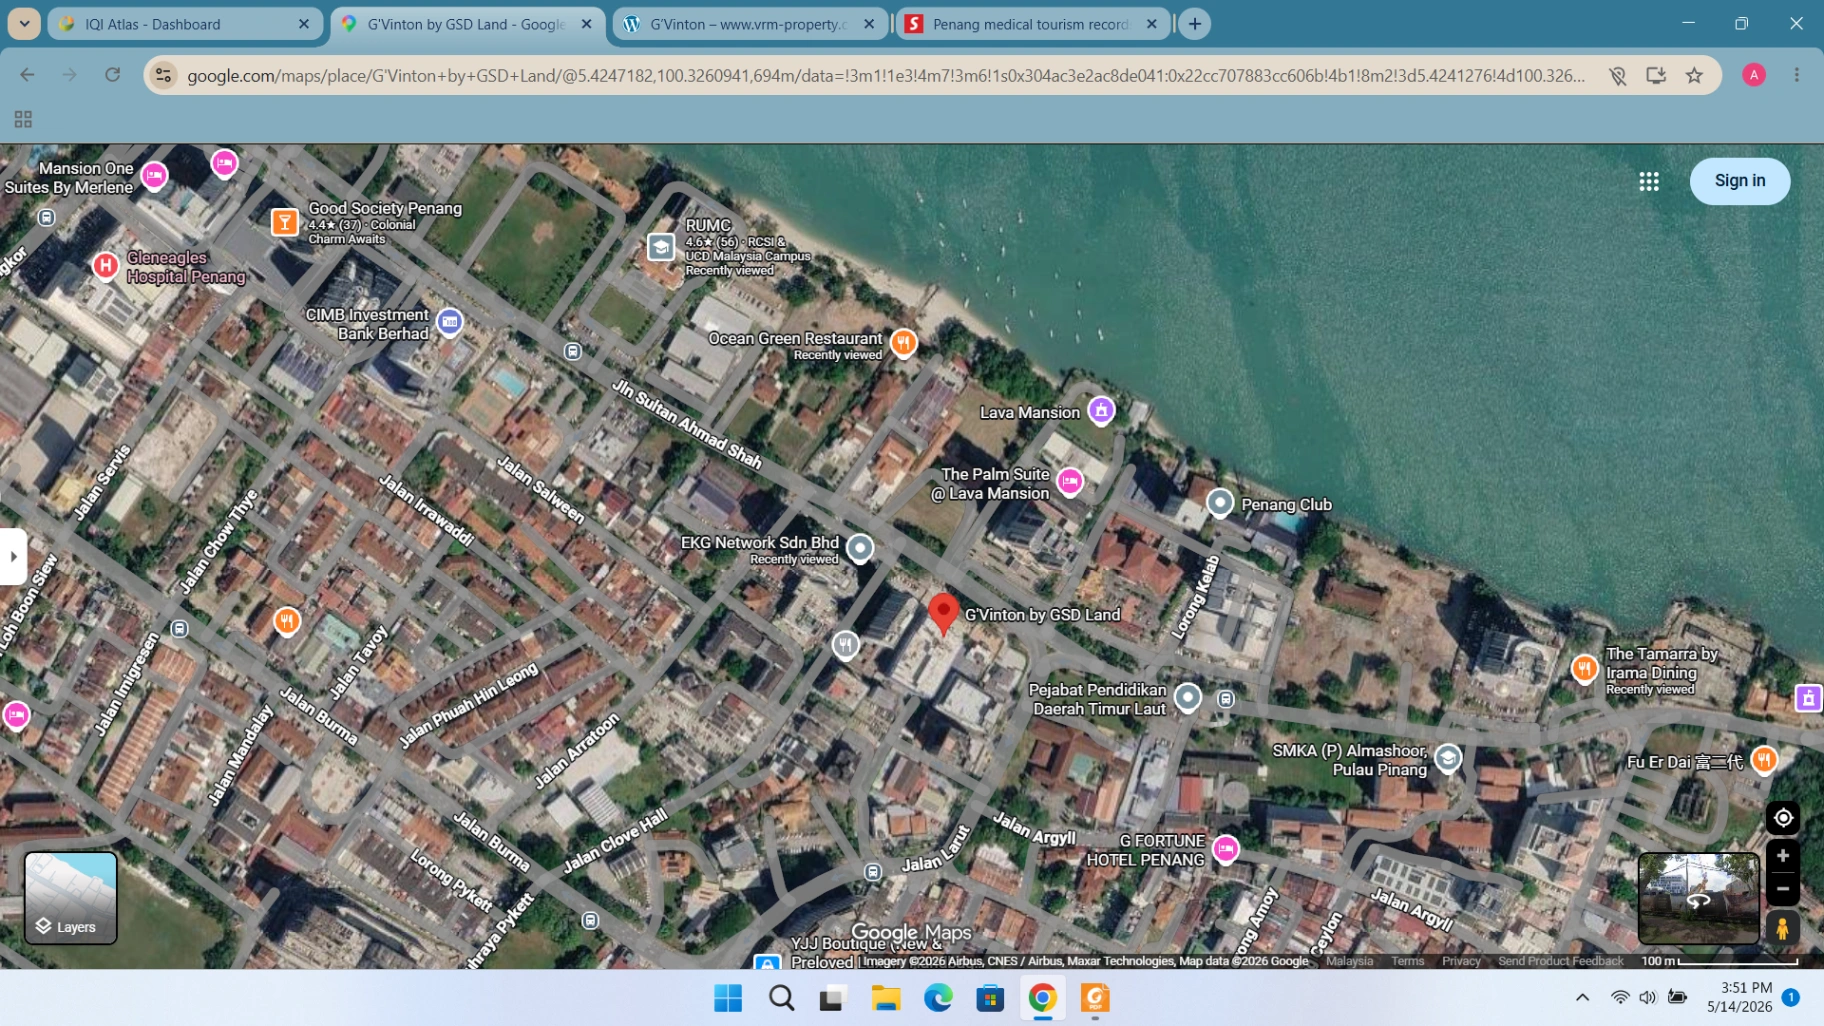Open the Google apps grid
The height and width of the screenshot is (1026, 1824).
click(1649, 181)
